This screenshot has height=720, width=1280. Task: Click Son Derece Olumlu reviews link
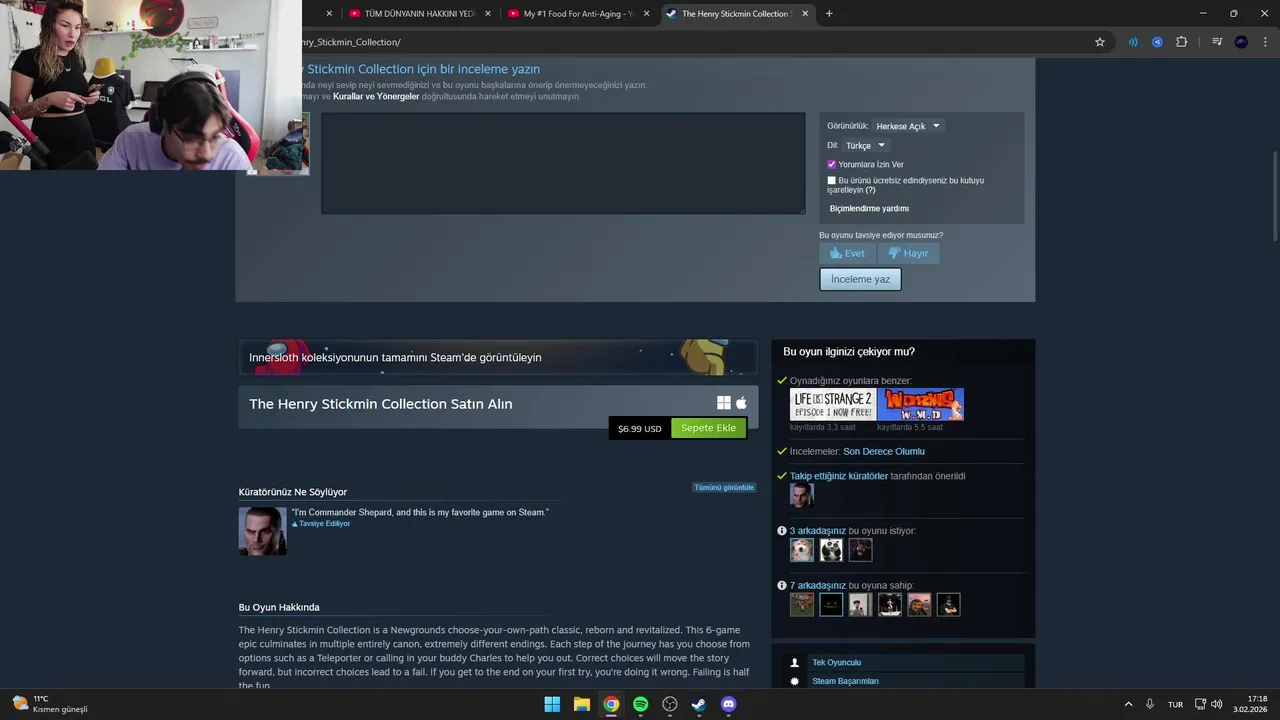click(x=884, y=452)
